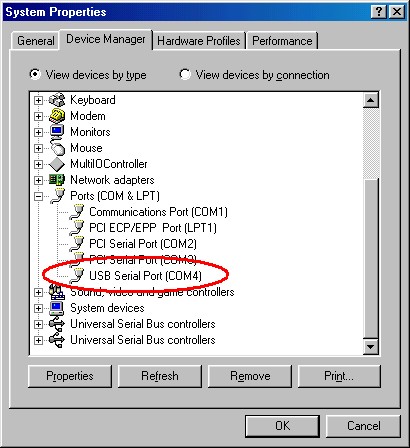The height and width of the screenshot is (448, 410).
Task: Click the Remove button
Action: [250, 376]
